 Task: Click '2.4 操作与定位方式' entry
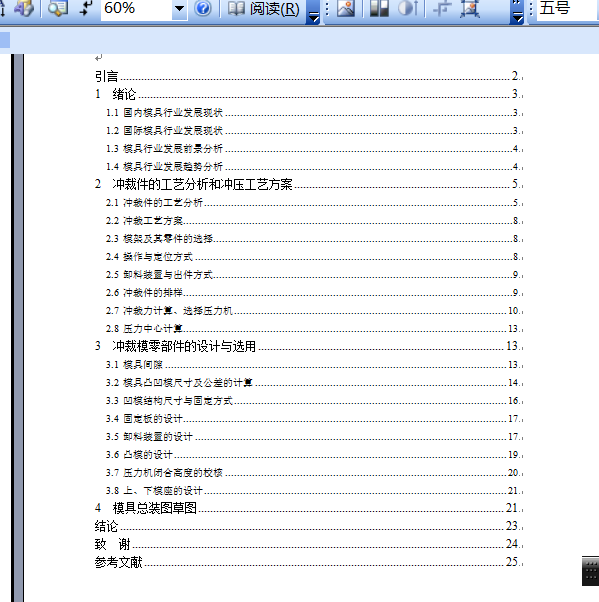[x=314, y=256]
